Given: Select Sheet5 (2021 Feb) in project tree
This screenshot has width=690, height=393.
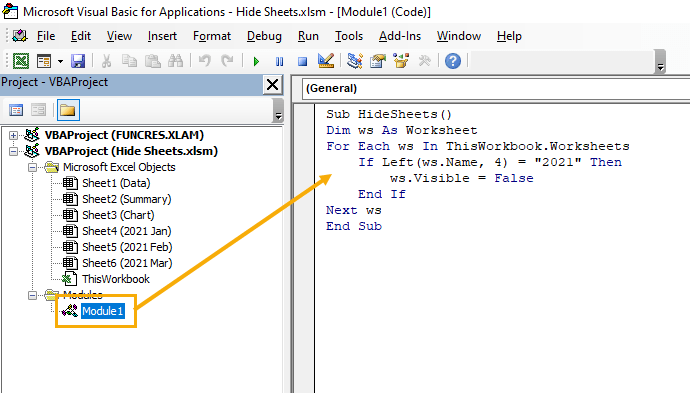Looking at the screenshot, I should tap(127, 247).
